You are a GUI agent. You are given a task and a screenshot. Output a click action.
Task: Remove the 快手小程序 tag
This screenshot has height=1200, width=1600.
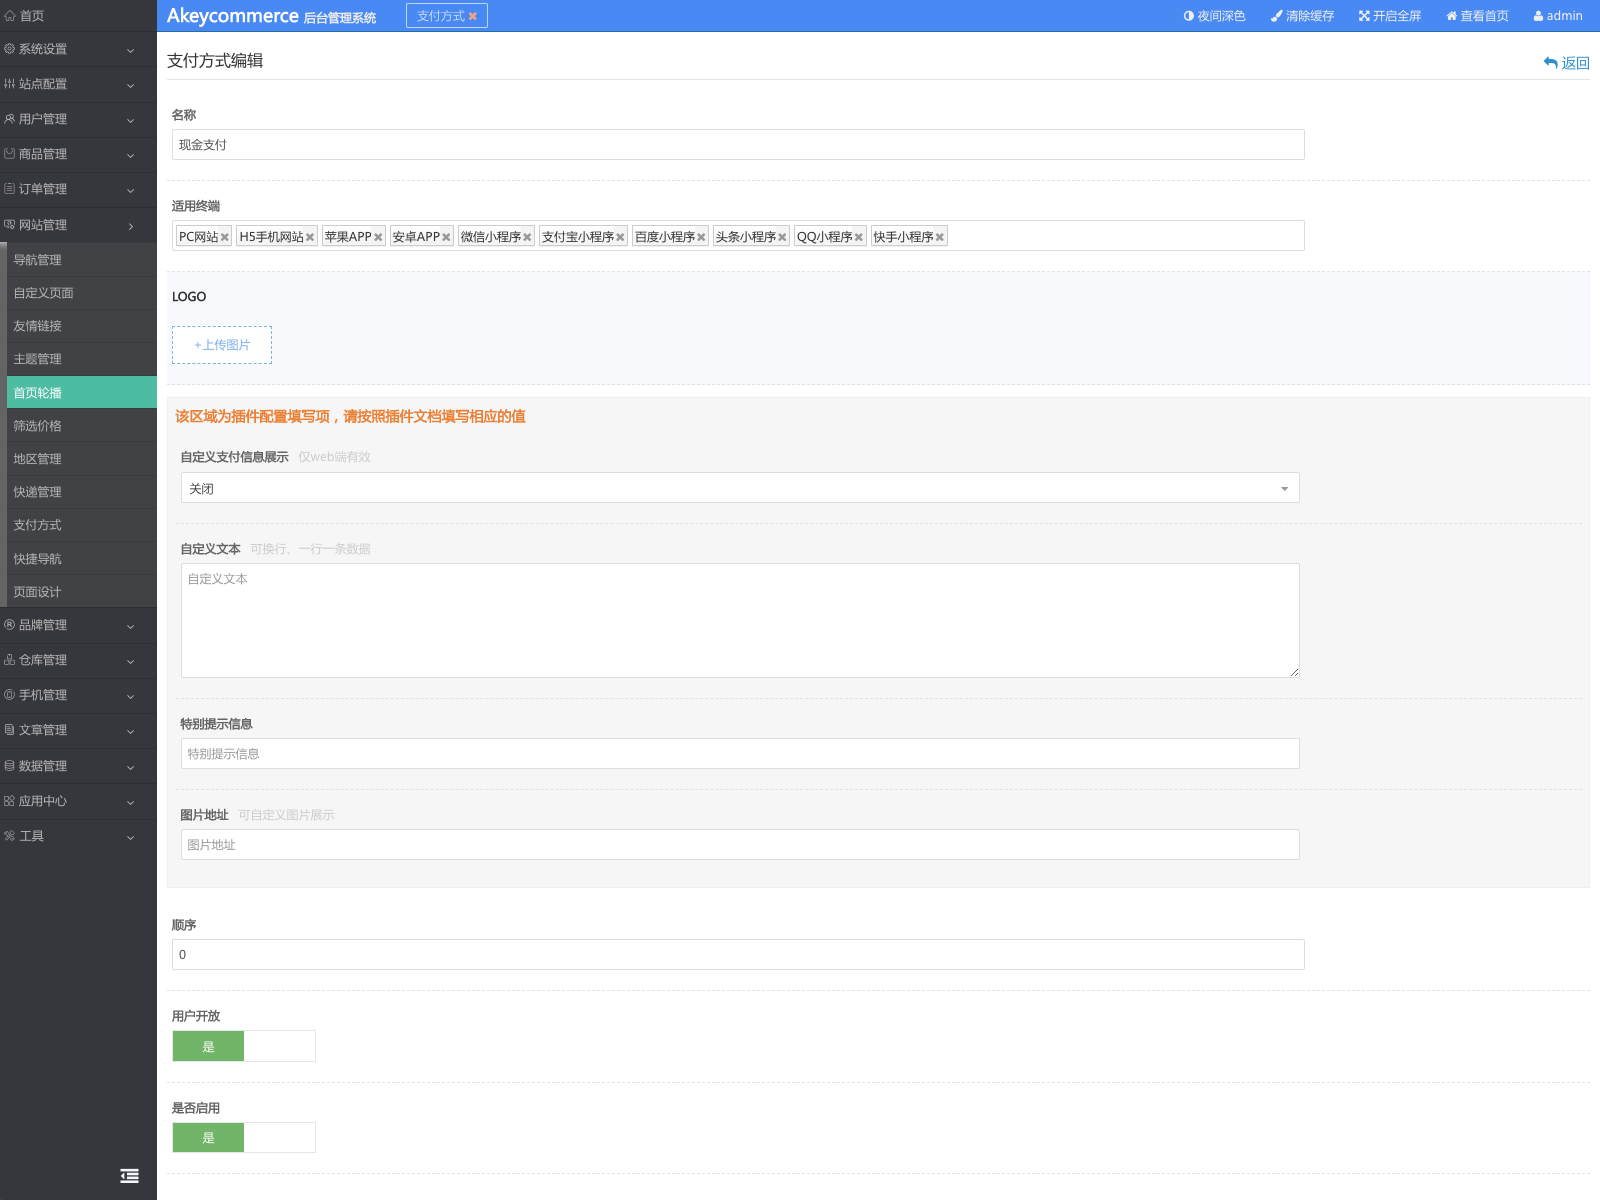940,237
